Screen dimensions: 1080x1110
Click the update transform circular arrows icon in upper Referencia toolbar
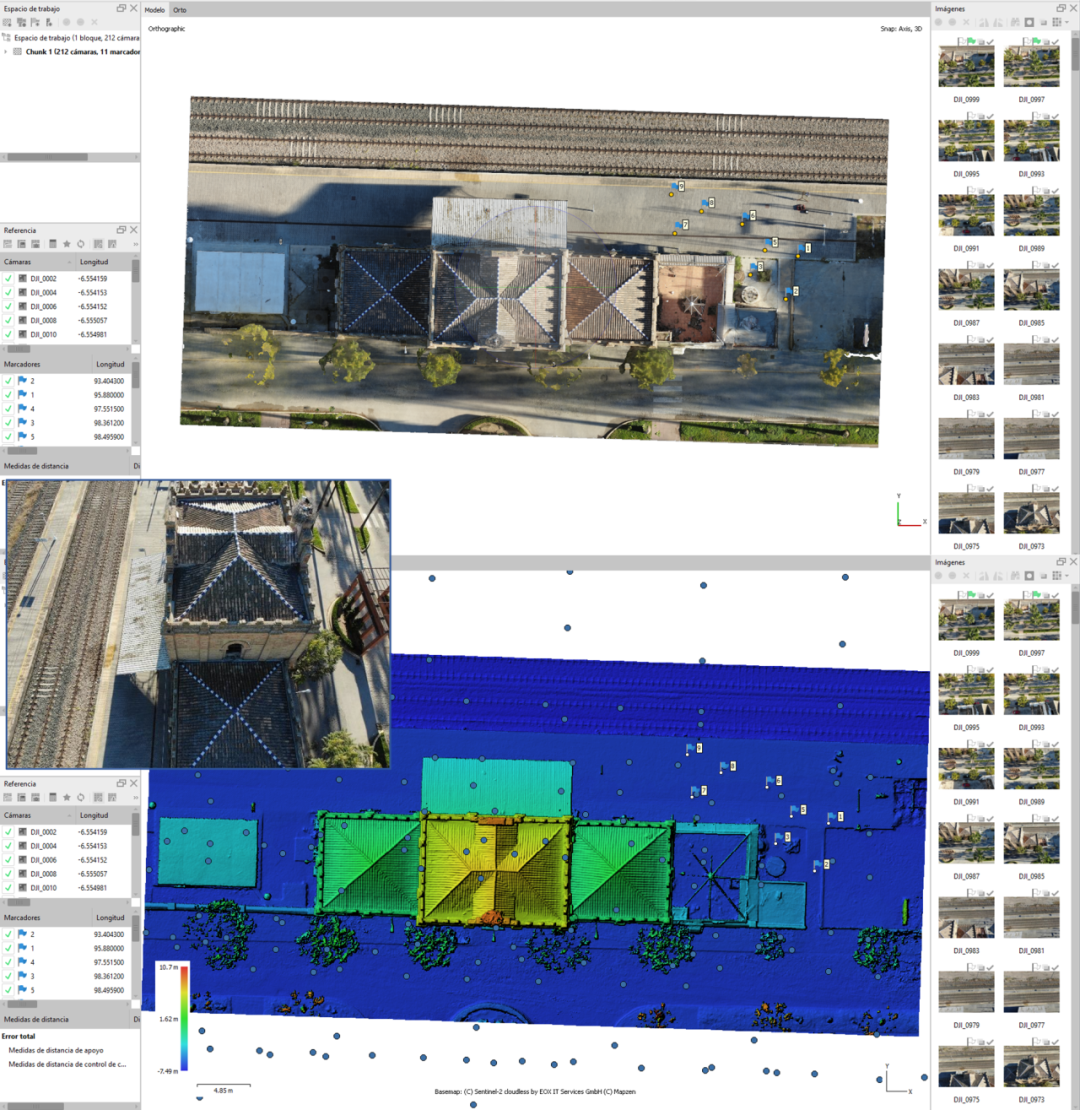81,244
